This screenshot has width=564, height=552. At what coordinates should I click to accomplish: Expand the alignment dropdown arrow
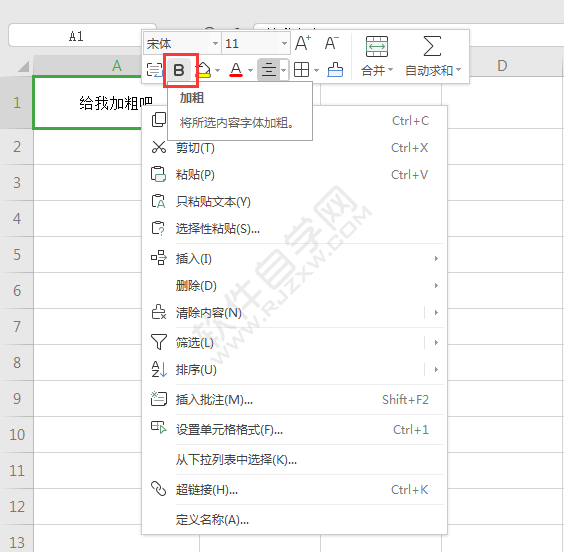pos(284,70)
